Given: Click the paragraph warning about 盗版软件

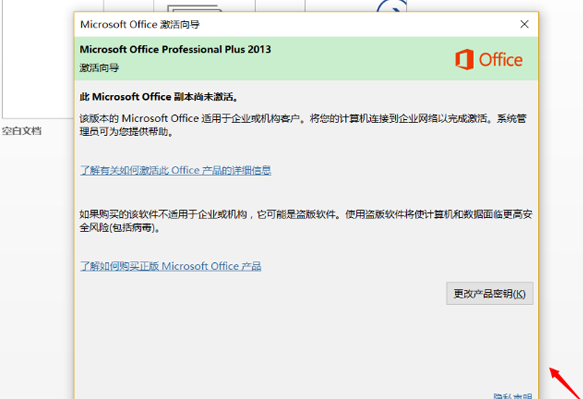Looking at the screenshot, I should pos(306,221).
